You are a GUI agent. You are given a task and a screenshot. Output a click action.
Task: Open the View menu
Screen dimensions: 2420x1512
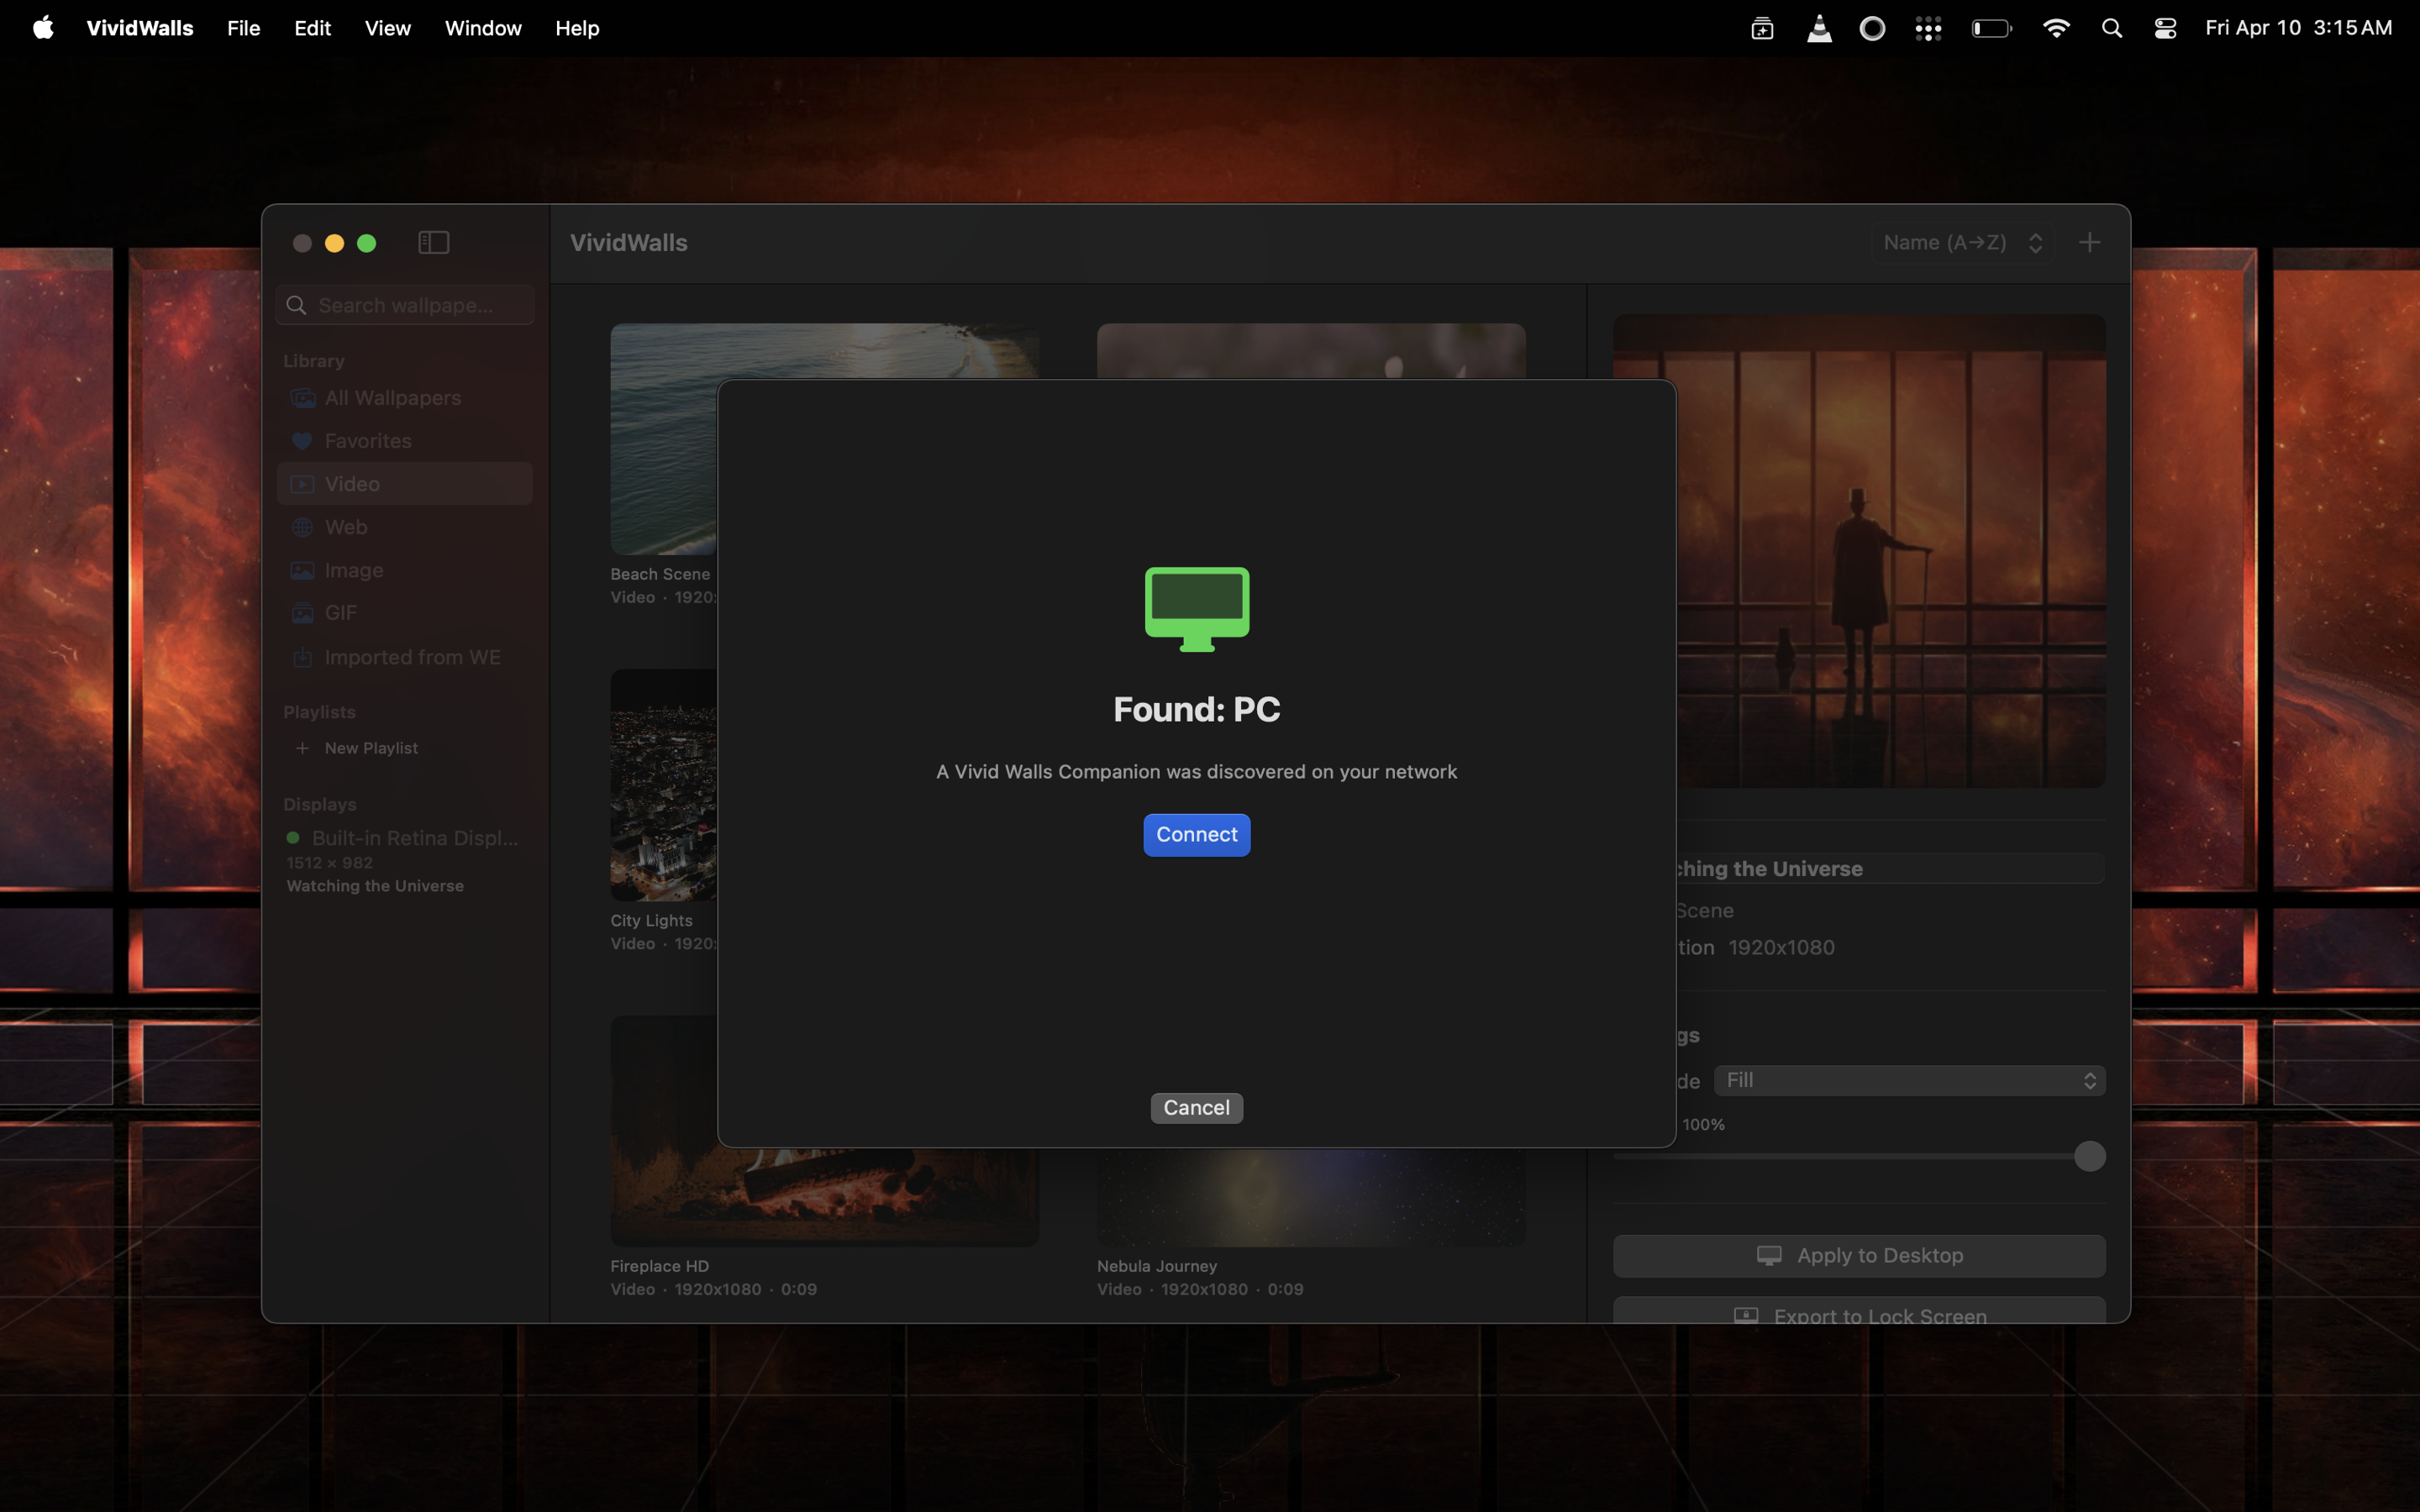pos(388,28)
